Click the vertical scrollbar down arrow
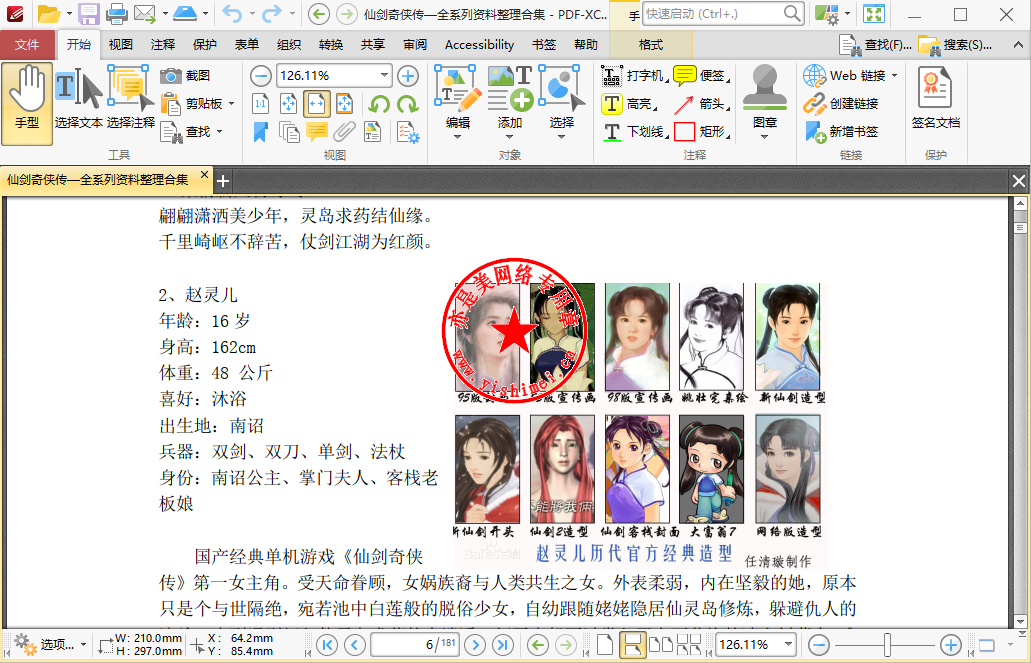Viewport: 1031px width, 663px height. click(x=1020, y=620)
